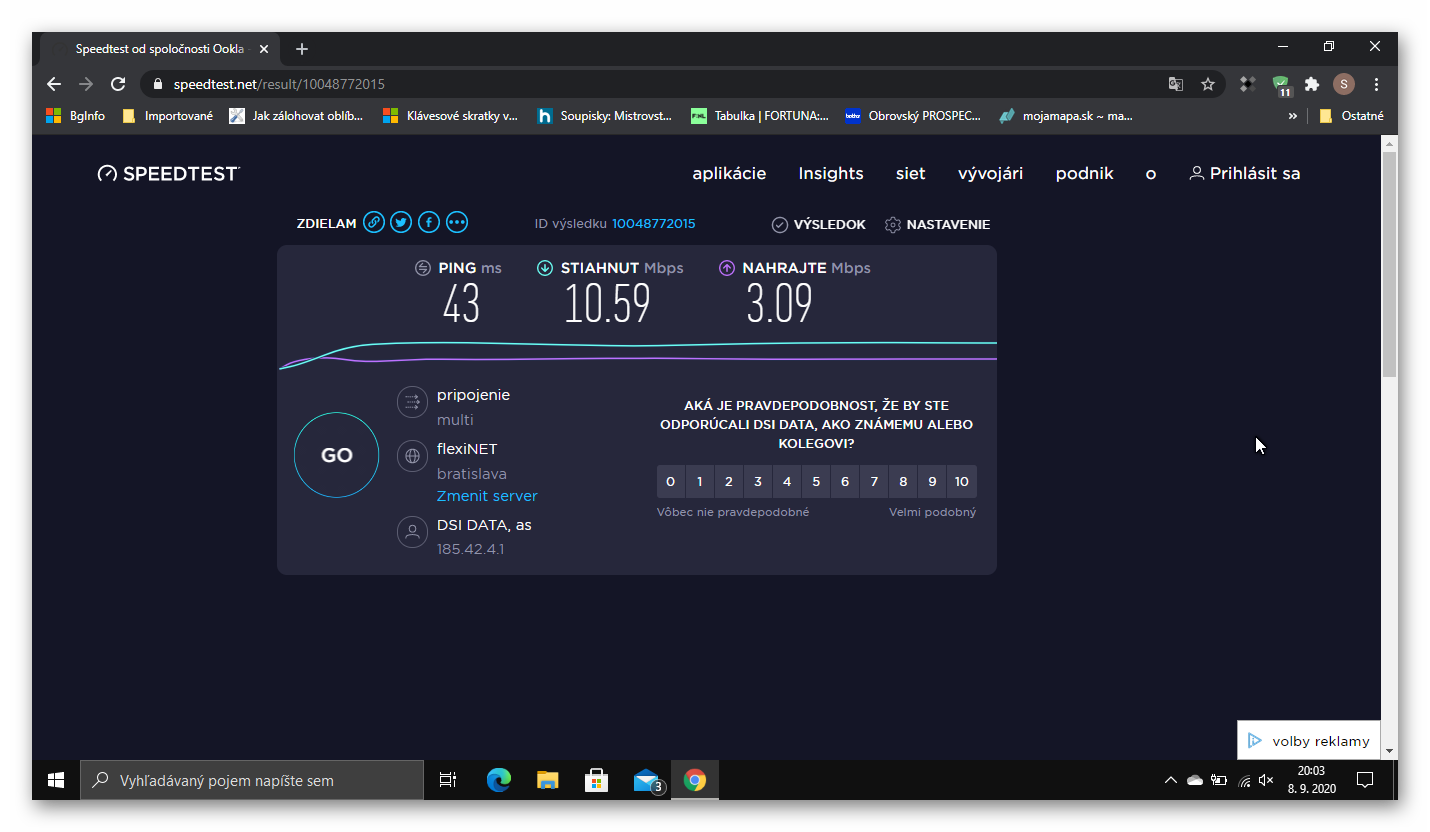The height and width of the screenshot is (832, 1430).
Task: Open the Chrome extensions puzzle icon
Action: [1312, 84]
